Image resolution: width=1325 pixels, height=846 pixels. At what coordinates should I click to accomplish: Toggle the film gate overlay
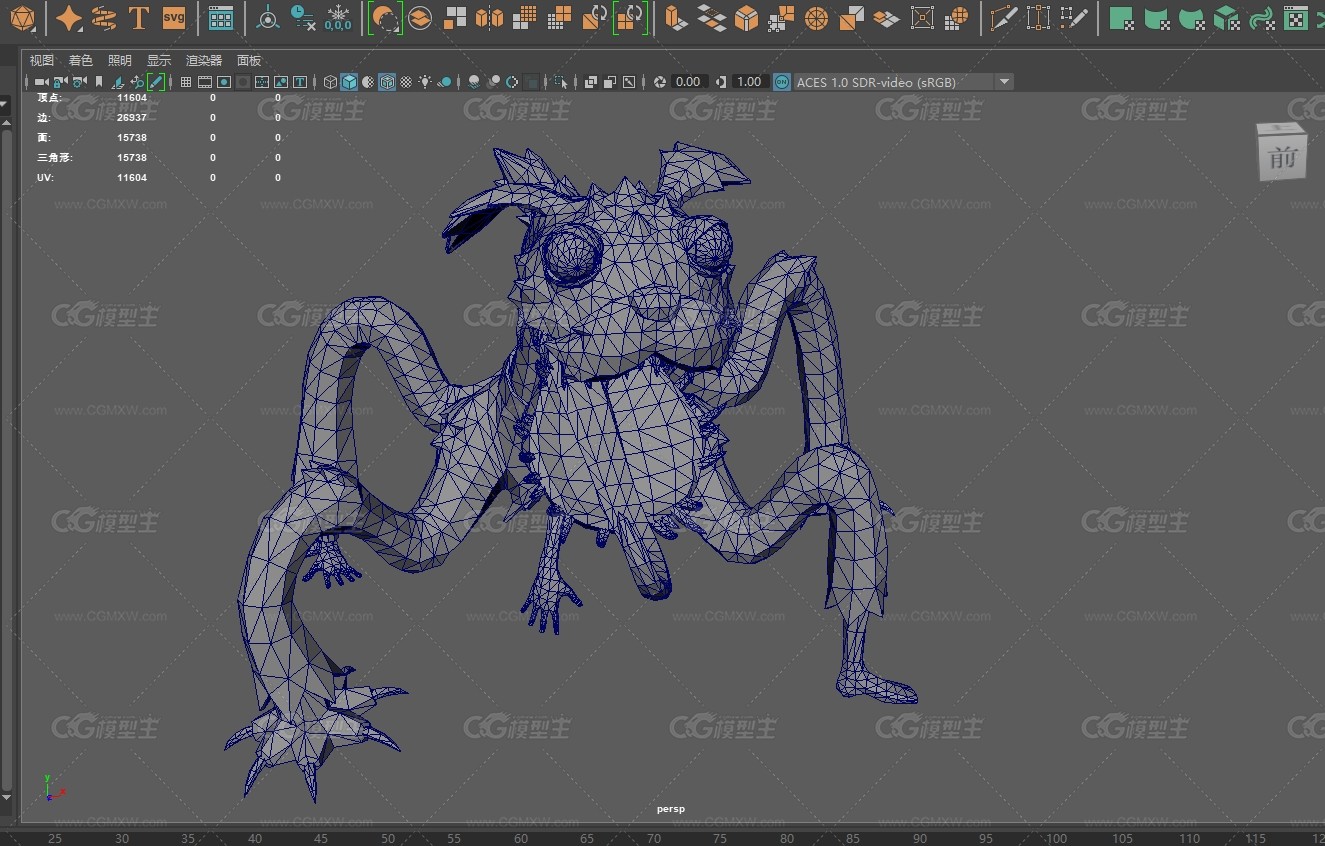205,82
